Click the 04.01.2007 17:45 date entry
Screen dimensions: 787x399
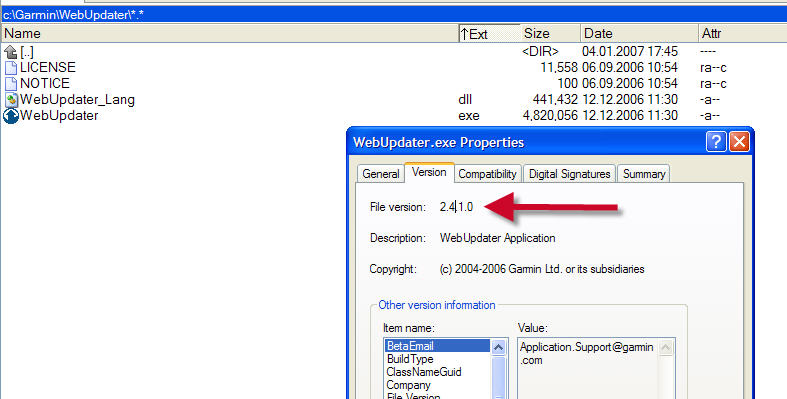pyautogui.click(x=630, y=51)
